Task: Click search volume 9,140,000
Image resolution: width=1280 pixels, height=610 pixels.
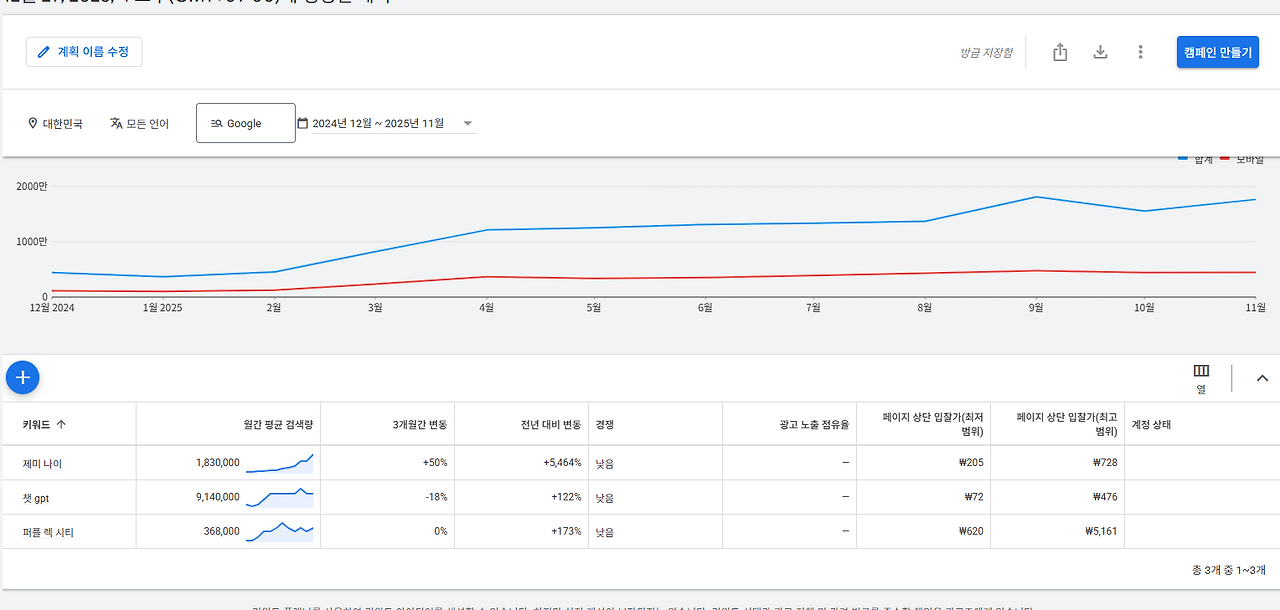Action: pos(218,497)
